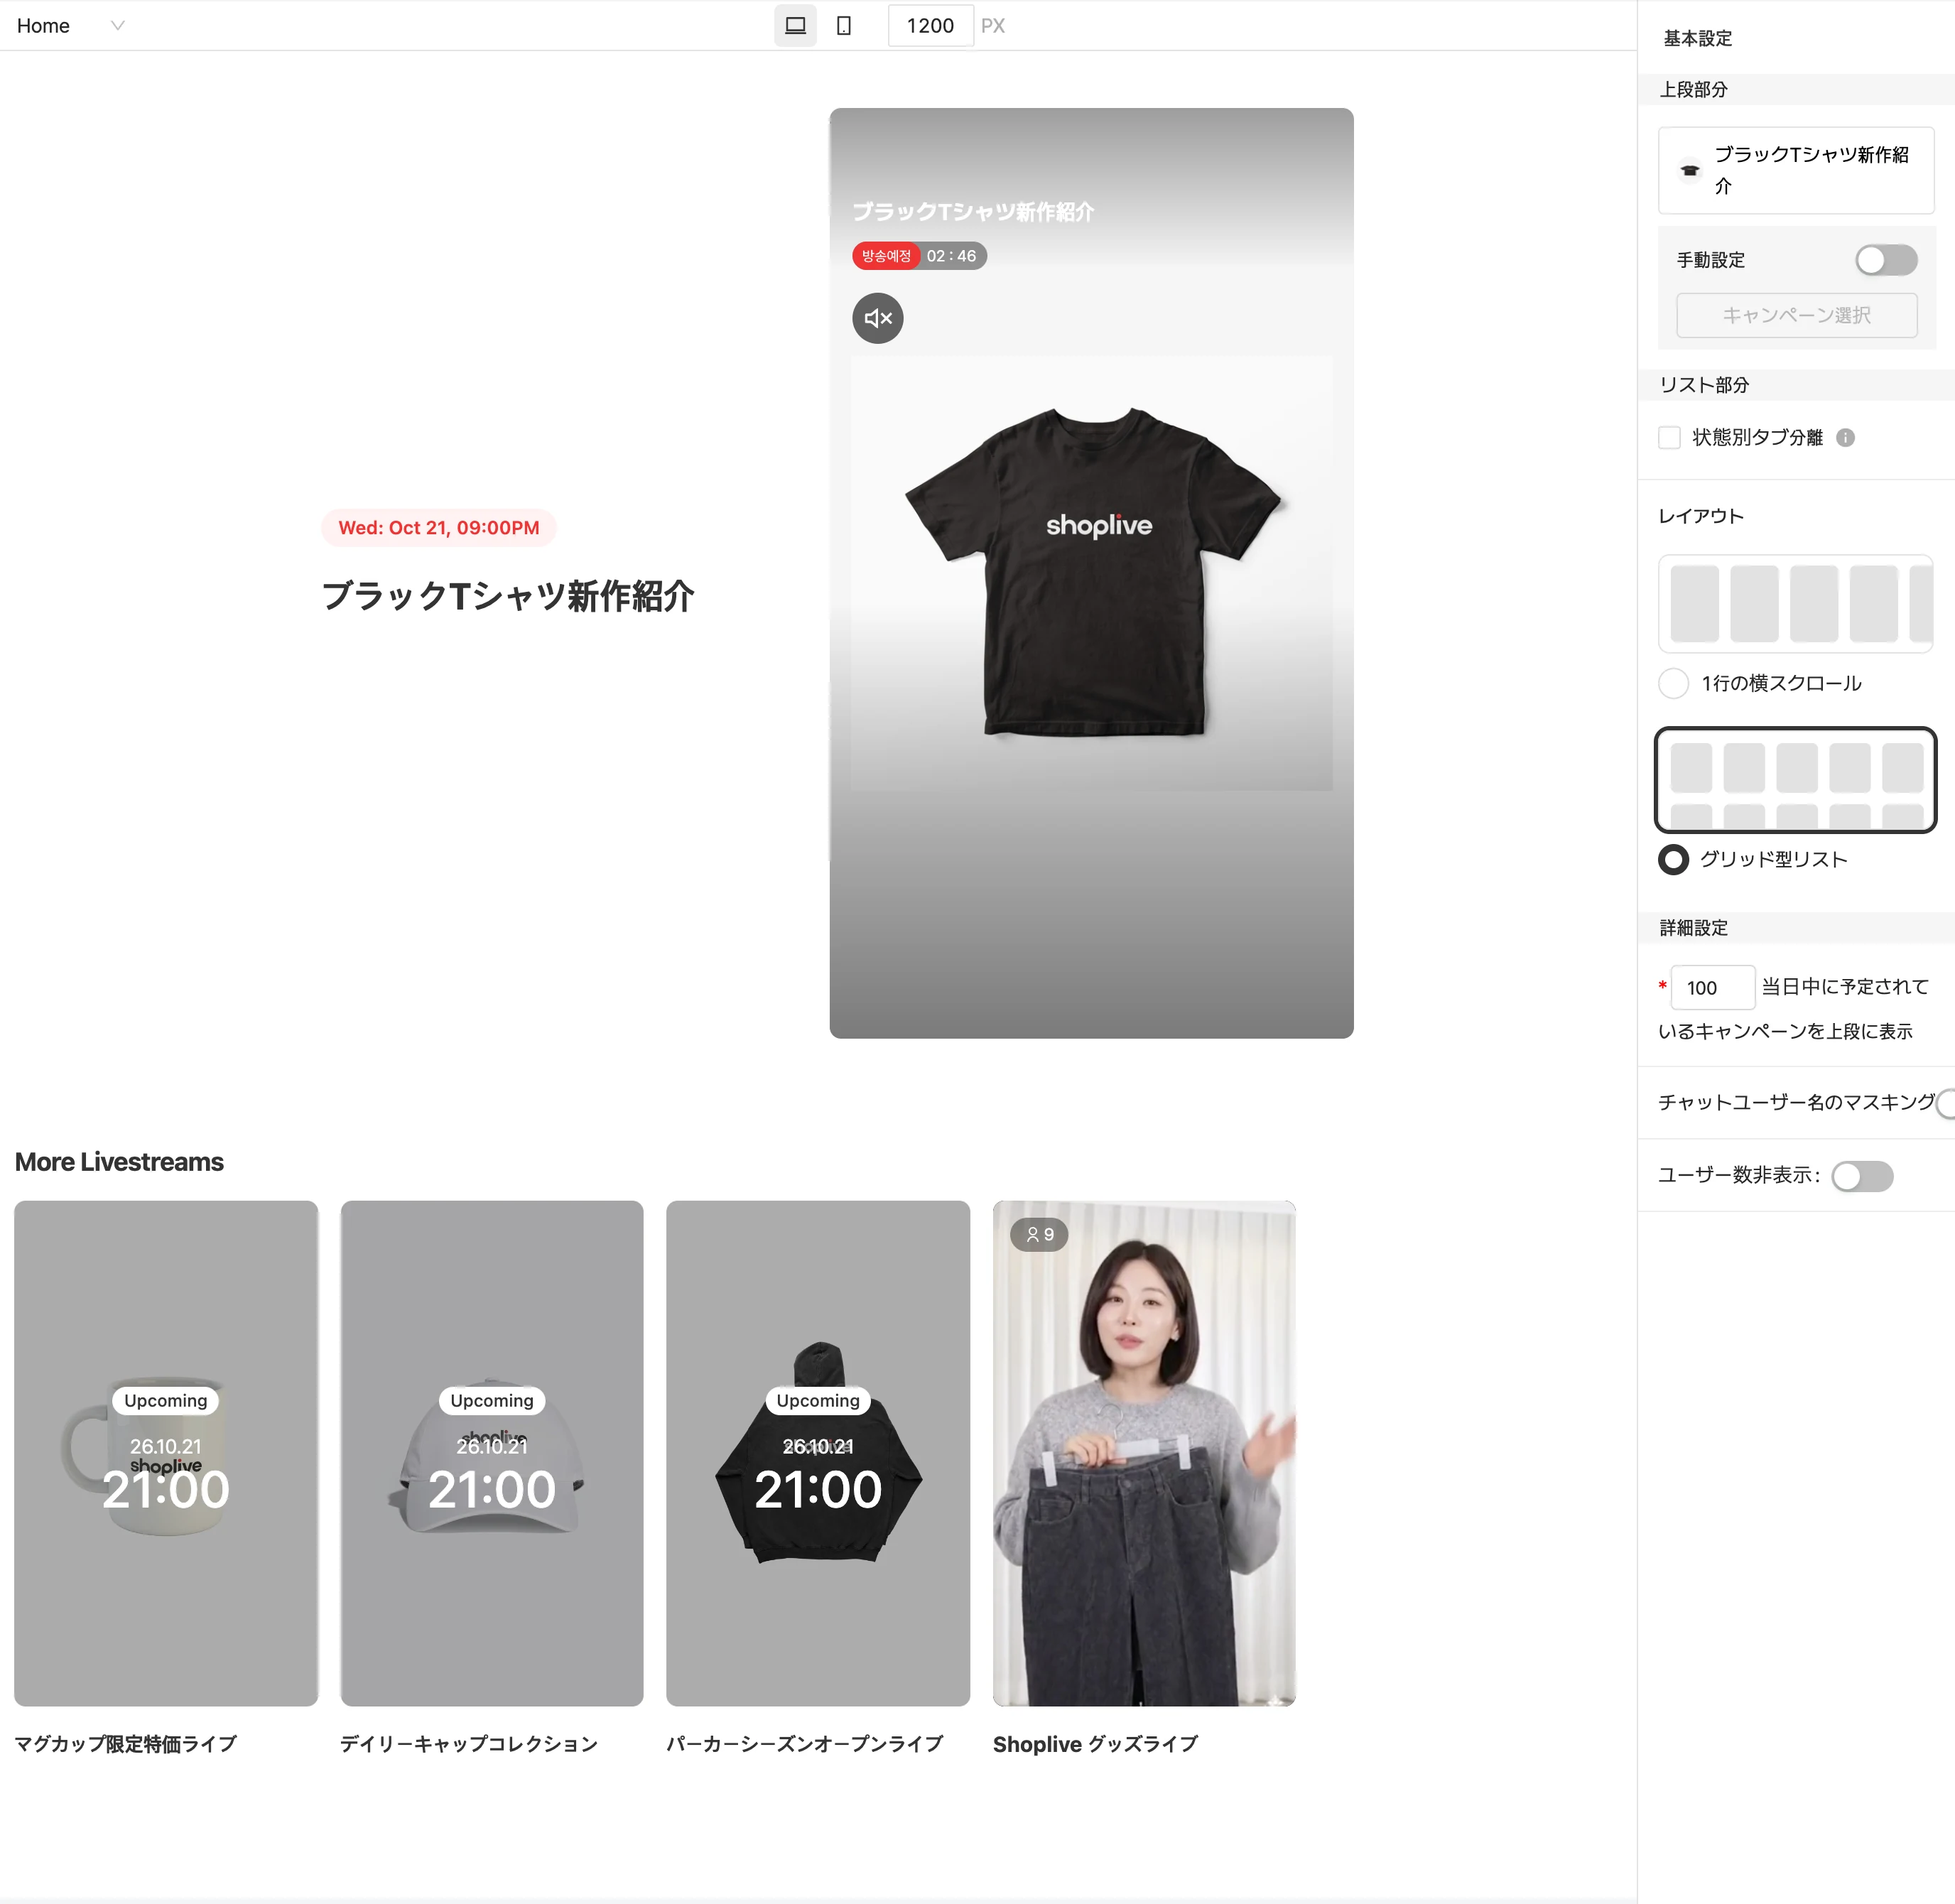Click Upcoming badge on hoodie card
The height and width of the screenshot is (1904, 1955).
click(818, 1400)
